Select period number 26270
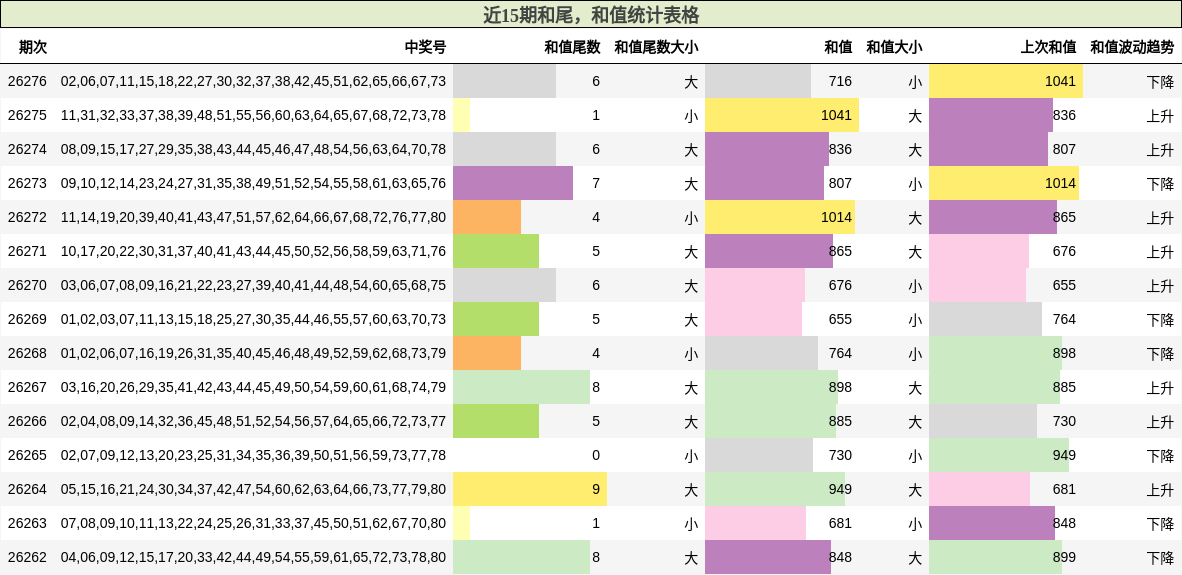Screen dimensions: 1182x575 pos(27,286)
